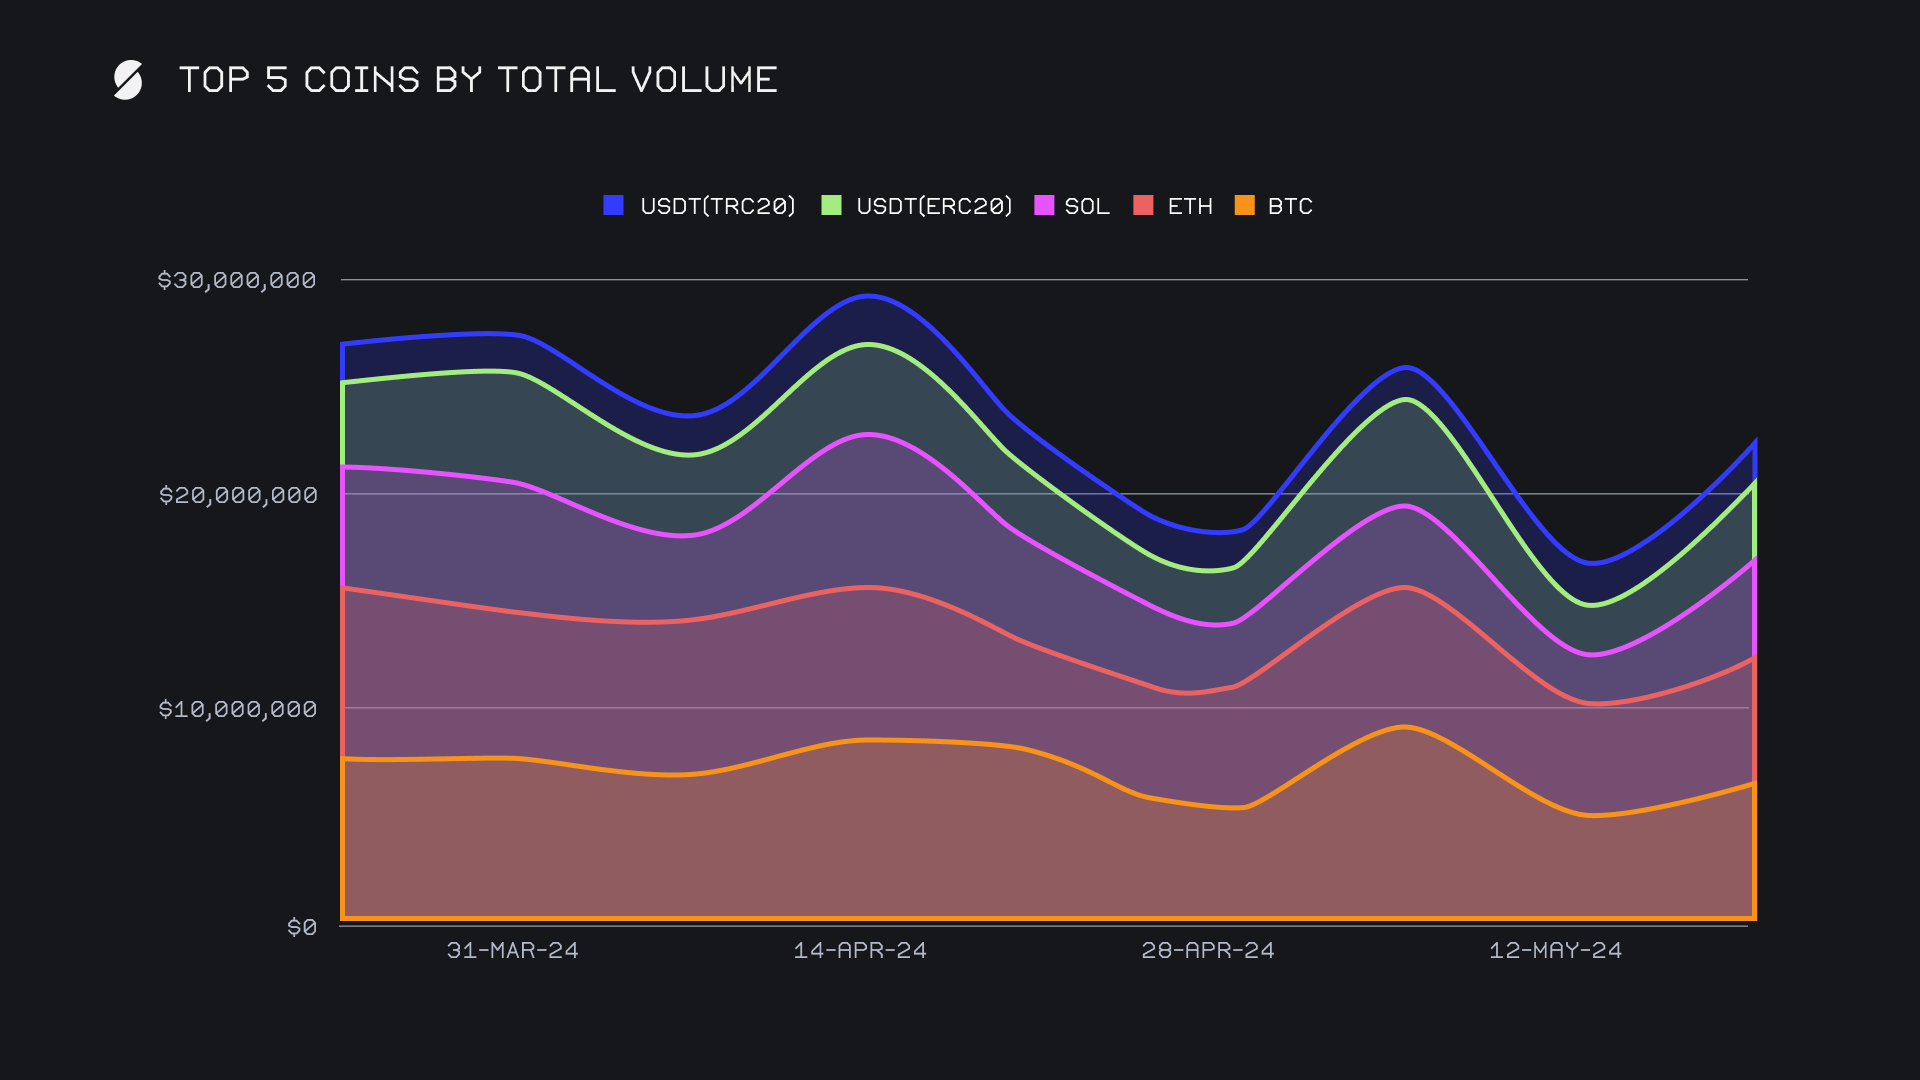The height and width of the screenshot is (1080, 1920).
Task: Click the 14-APR-24 axis date label
Action: tap(860, 950)
